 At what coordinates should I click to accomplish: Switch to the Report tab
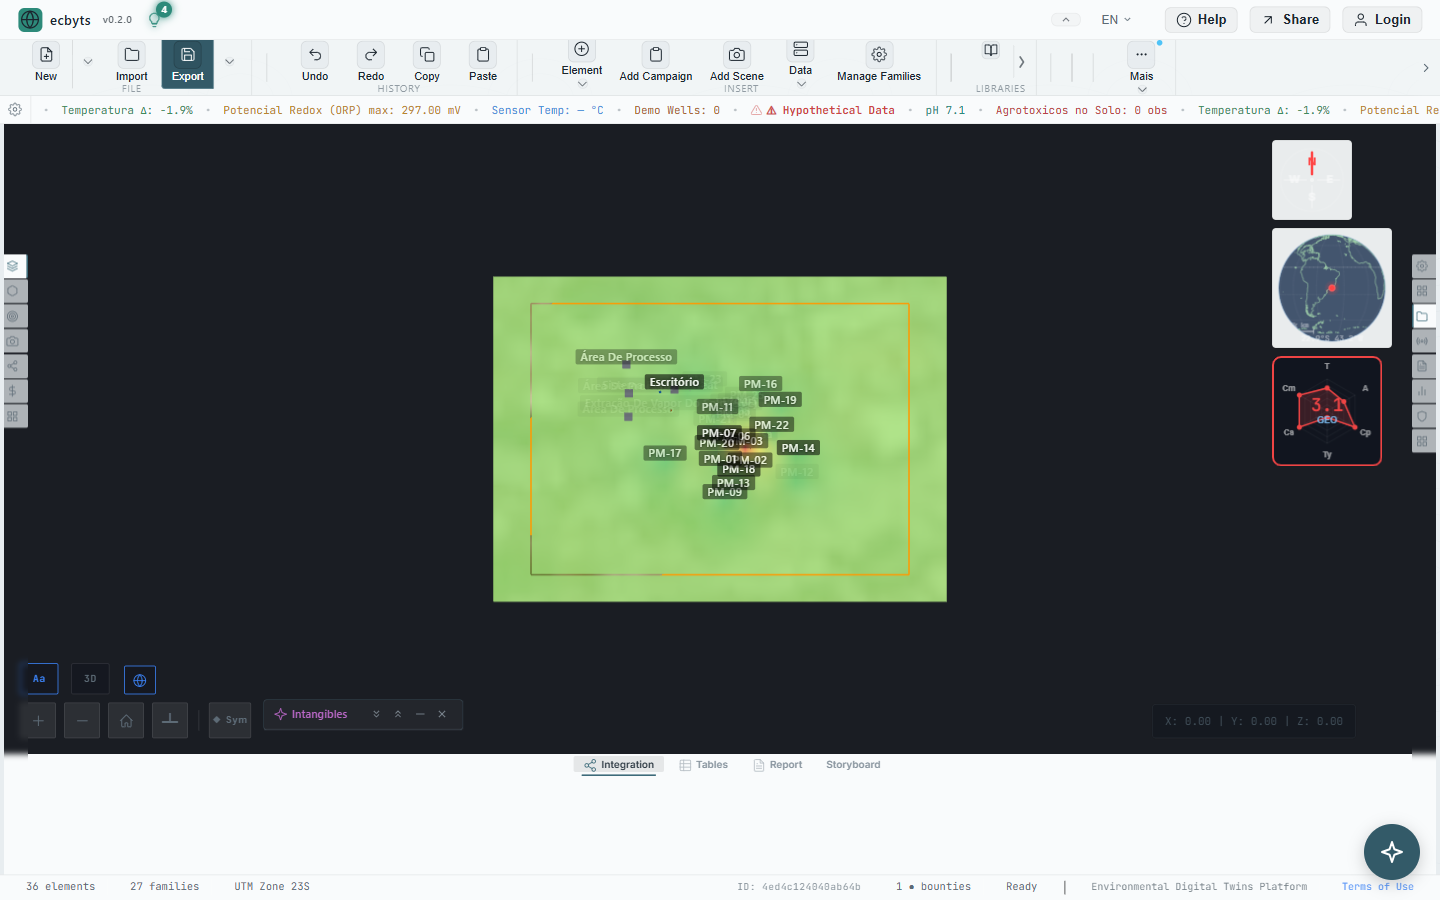click(x=777, y=765)
